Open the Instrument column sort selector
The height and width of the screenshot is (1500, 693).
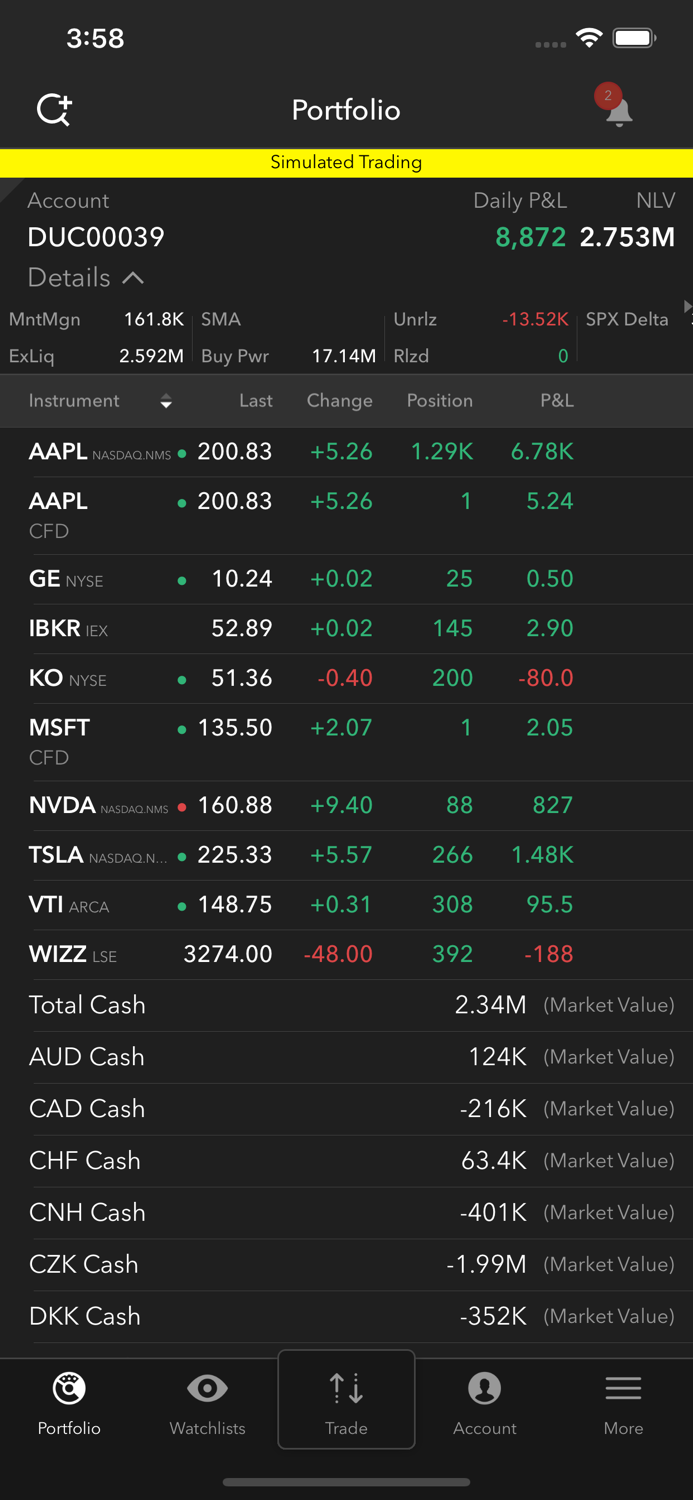[166, 401]
